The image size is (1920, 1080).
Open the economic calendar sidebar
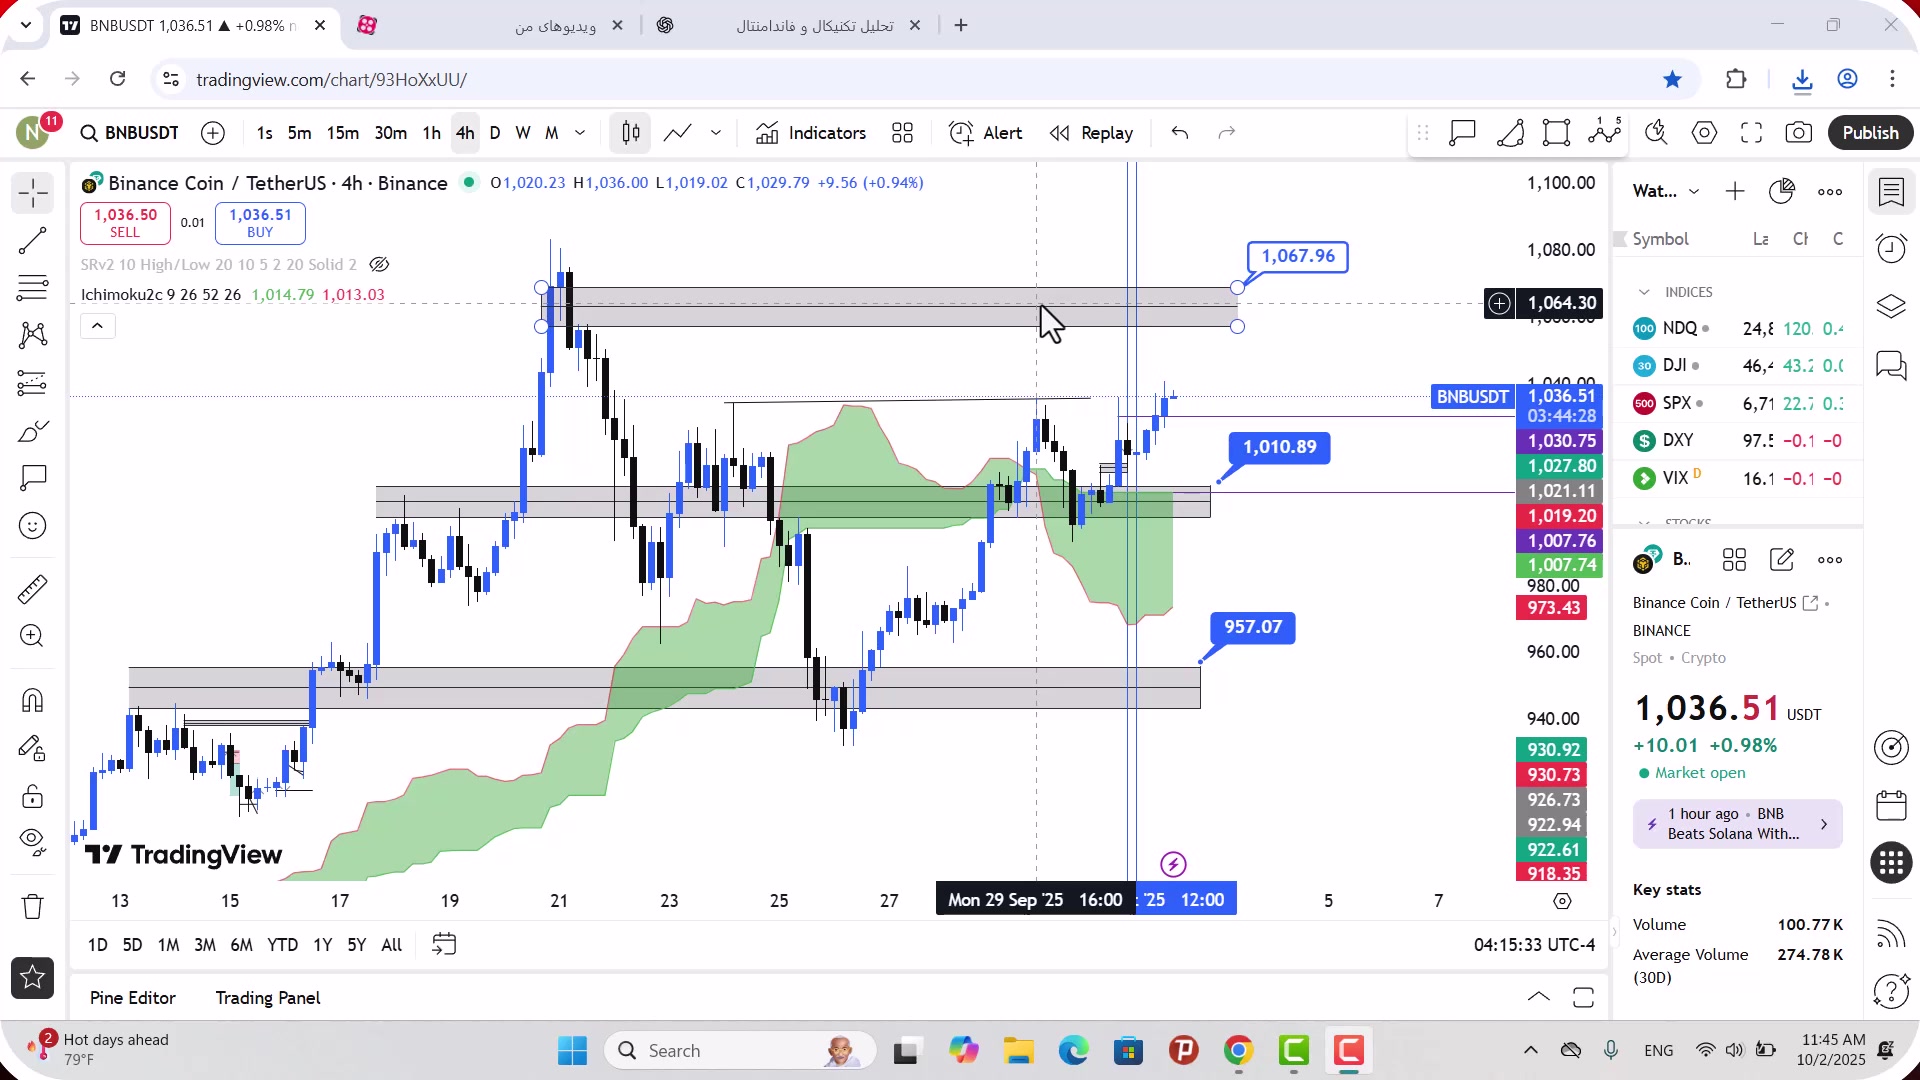click(1891, 805)
